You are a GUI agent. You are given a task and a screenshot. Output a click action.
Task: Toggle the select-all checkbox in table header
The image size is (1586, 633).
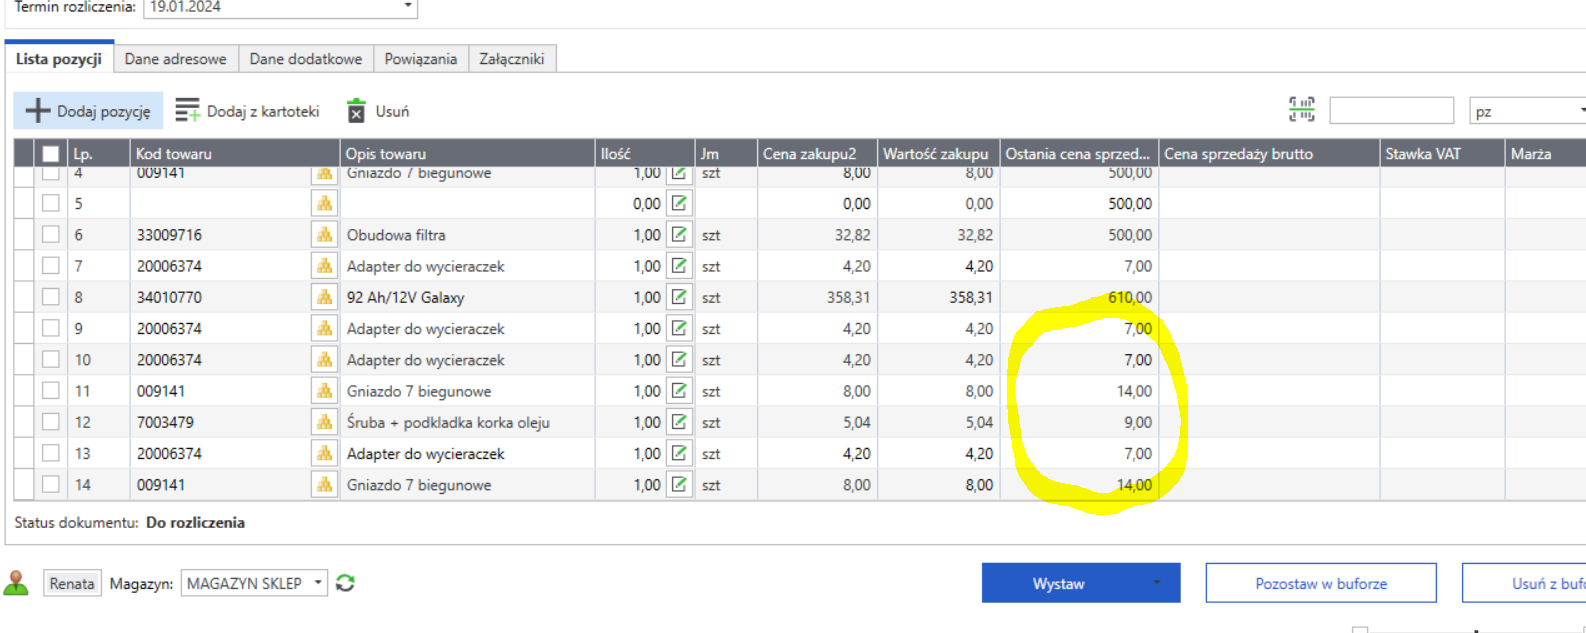click(50, 154)
